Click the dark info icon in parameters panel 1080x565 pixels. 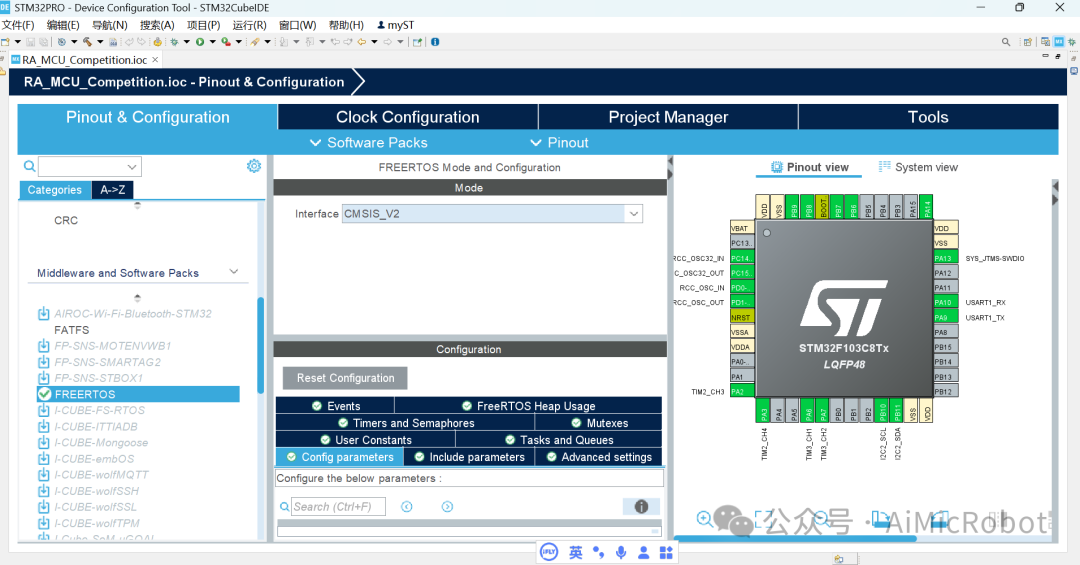[641, 506]
